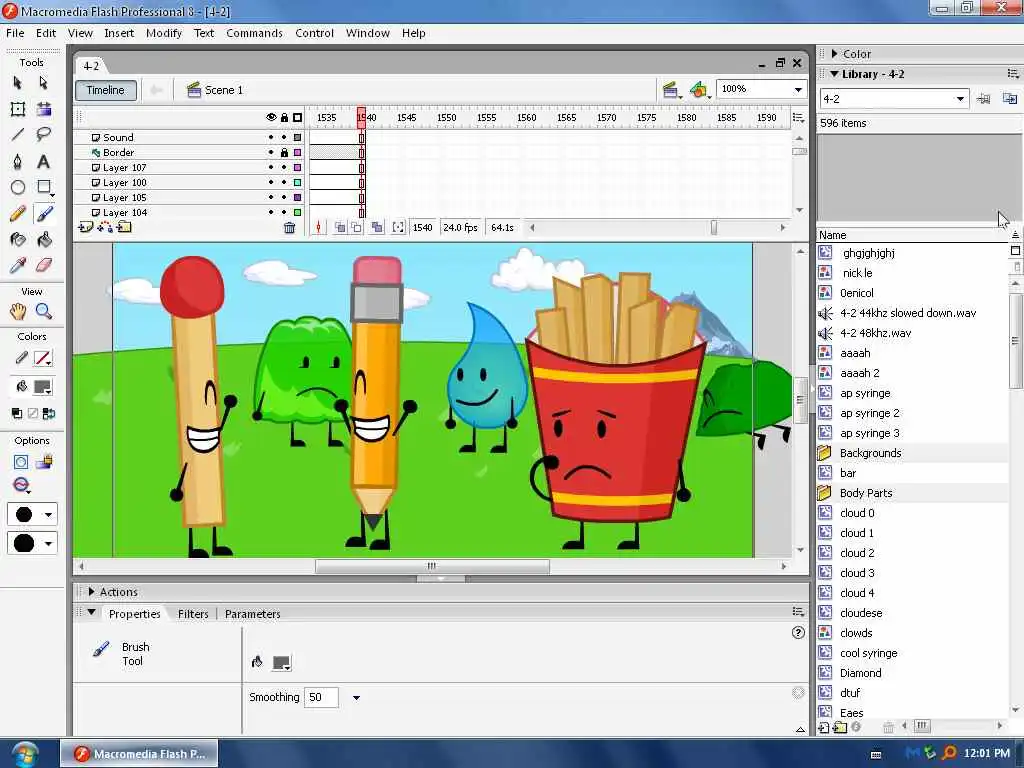Image resolution: width=1024 pixels, height=768 pixels.
Task: Click the Insert Layer icon
Action: (x=85, y=227)
